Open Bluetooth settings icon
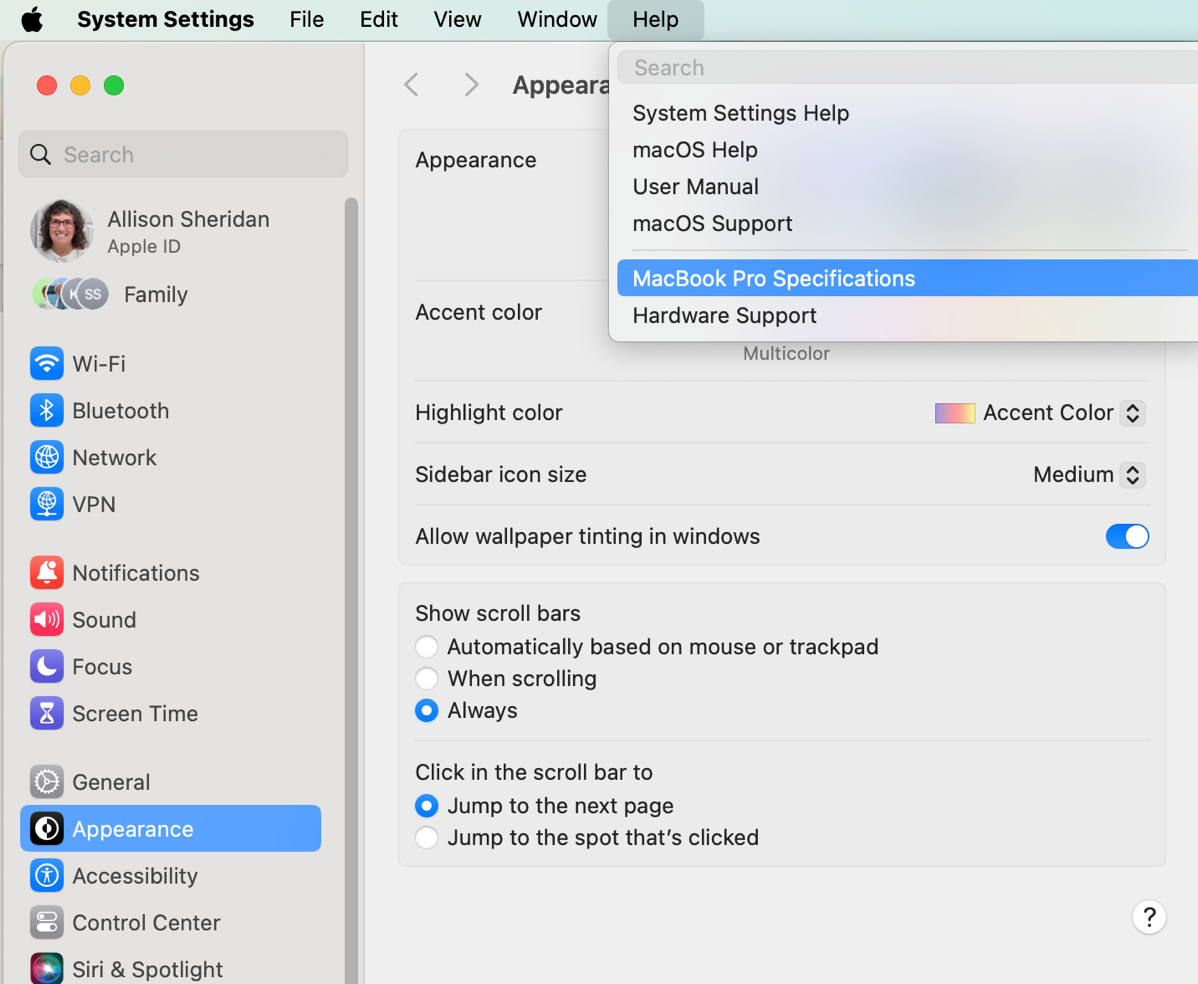 [x=47, y=411]
